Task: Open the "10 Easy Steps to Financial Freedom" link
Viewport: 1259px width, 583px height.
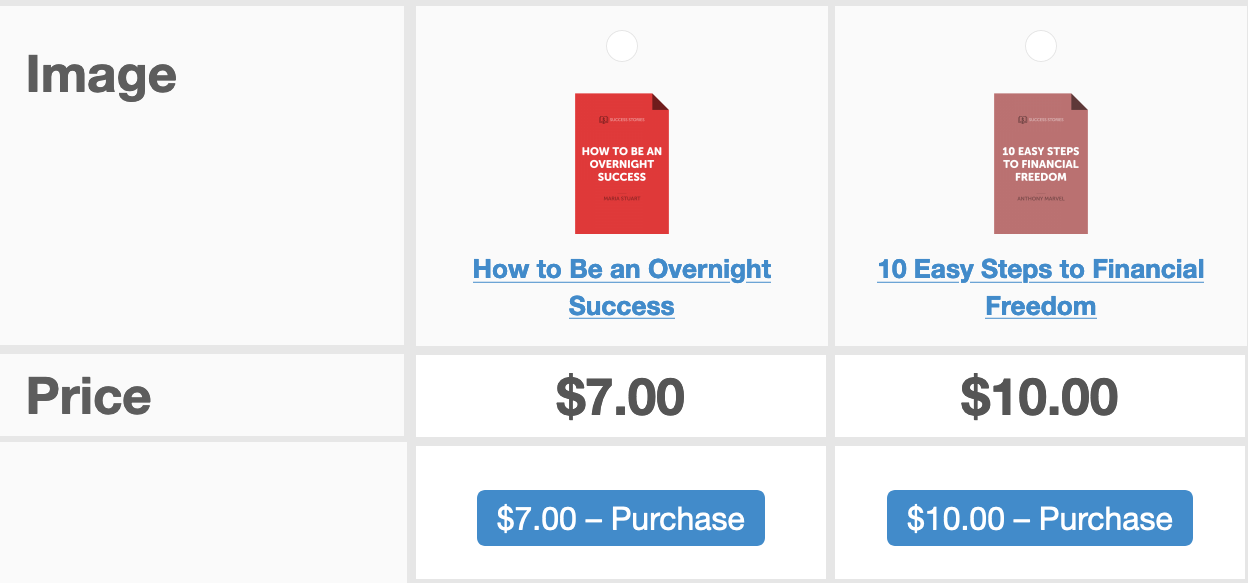Action: (x=1040, y=270)
